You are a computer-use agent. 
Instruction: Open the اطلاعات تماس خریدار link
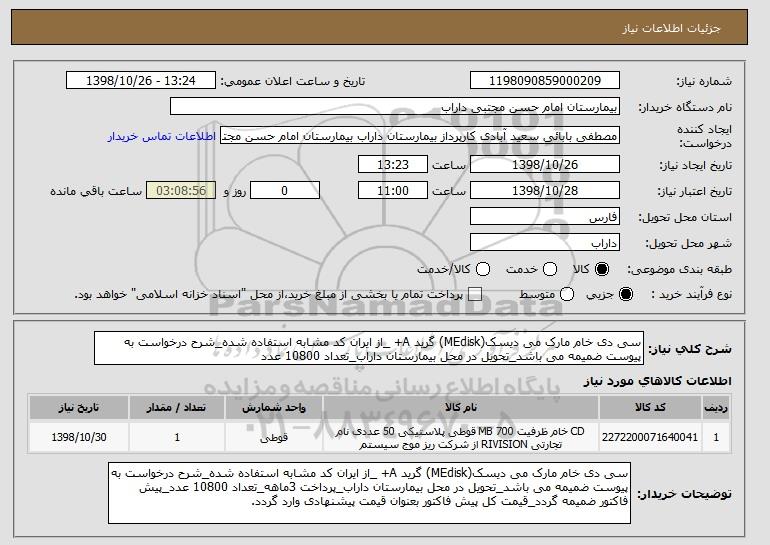(x=162, y=136)
